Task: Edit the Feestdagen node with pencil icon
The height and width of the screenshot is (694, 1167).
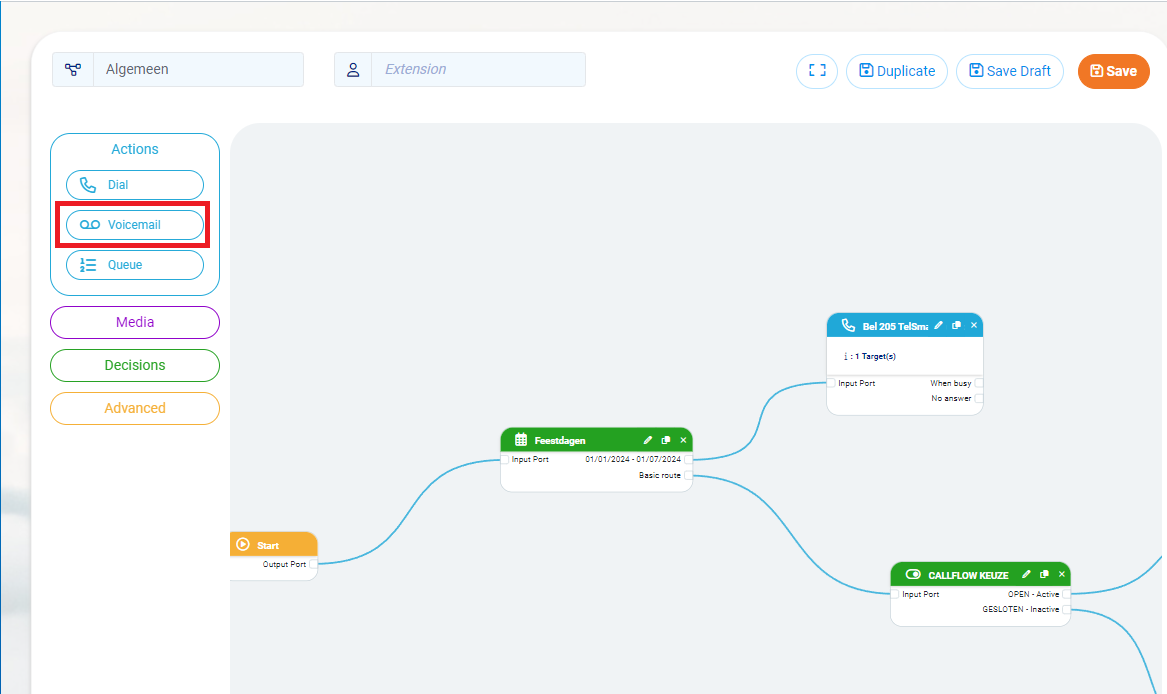Action: pyautogui.click(x=648, y=440)
